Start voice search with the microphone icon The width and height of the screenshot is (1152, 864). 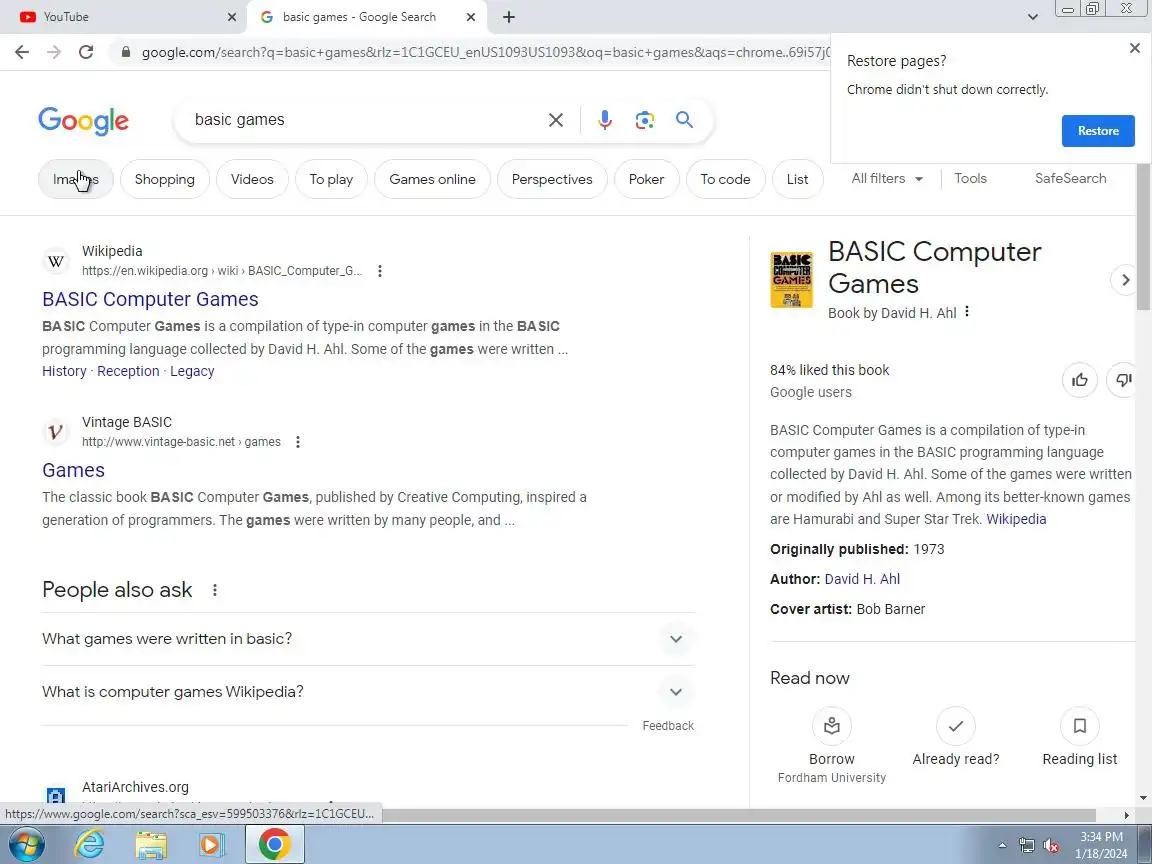click(605, 120)
